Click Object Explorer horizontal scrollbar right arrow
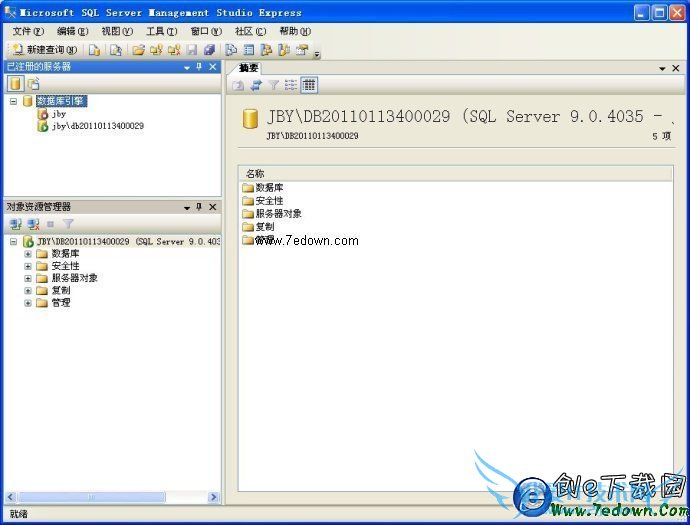 (x=213, y=497)
